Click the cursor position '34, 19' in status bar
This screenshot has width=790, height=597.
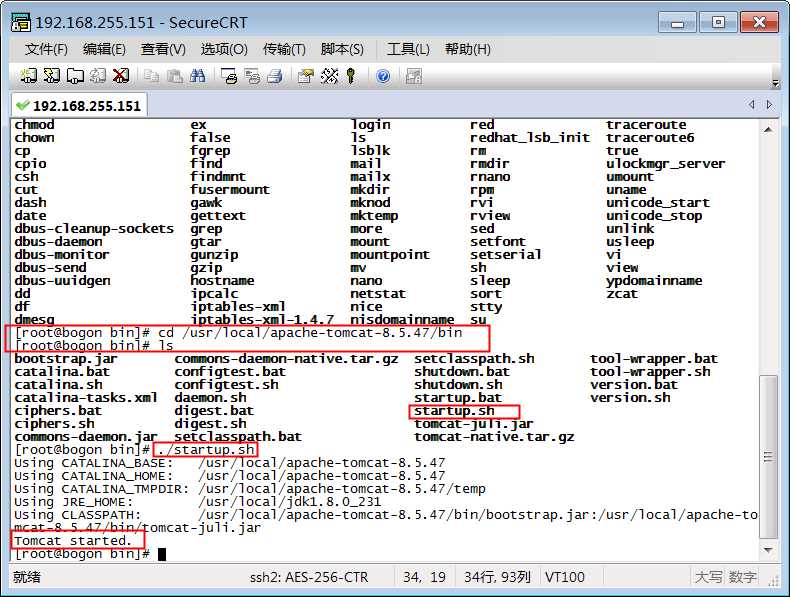coord(424,577)
